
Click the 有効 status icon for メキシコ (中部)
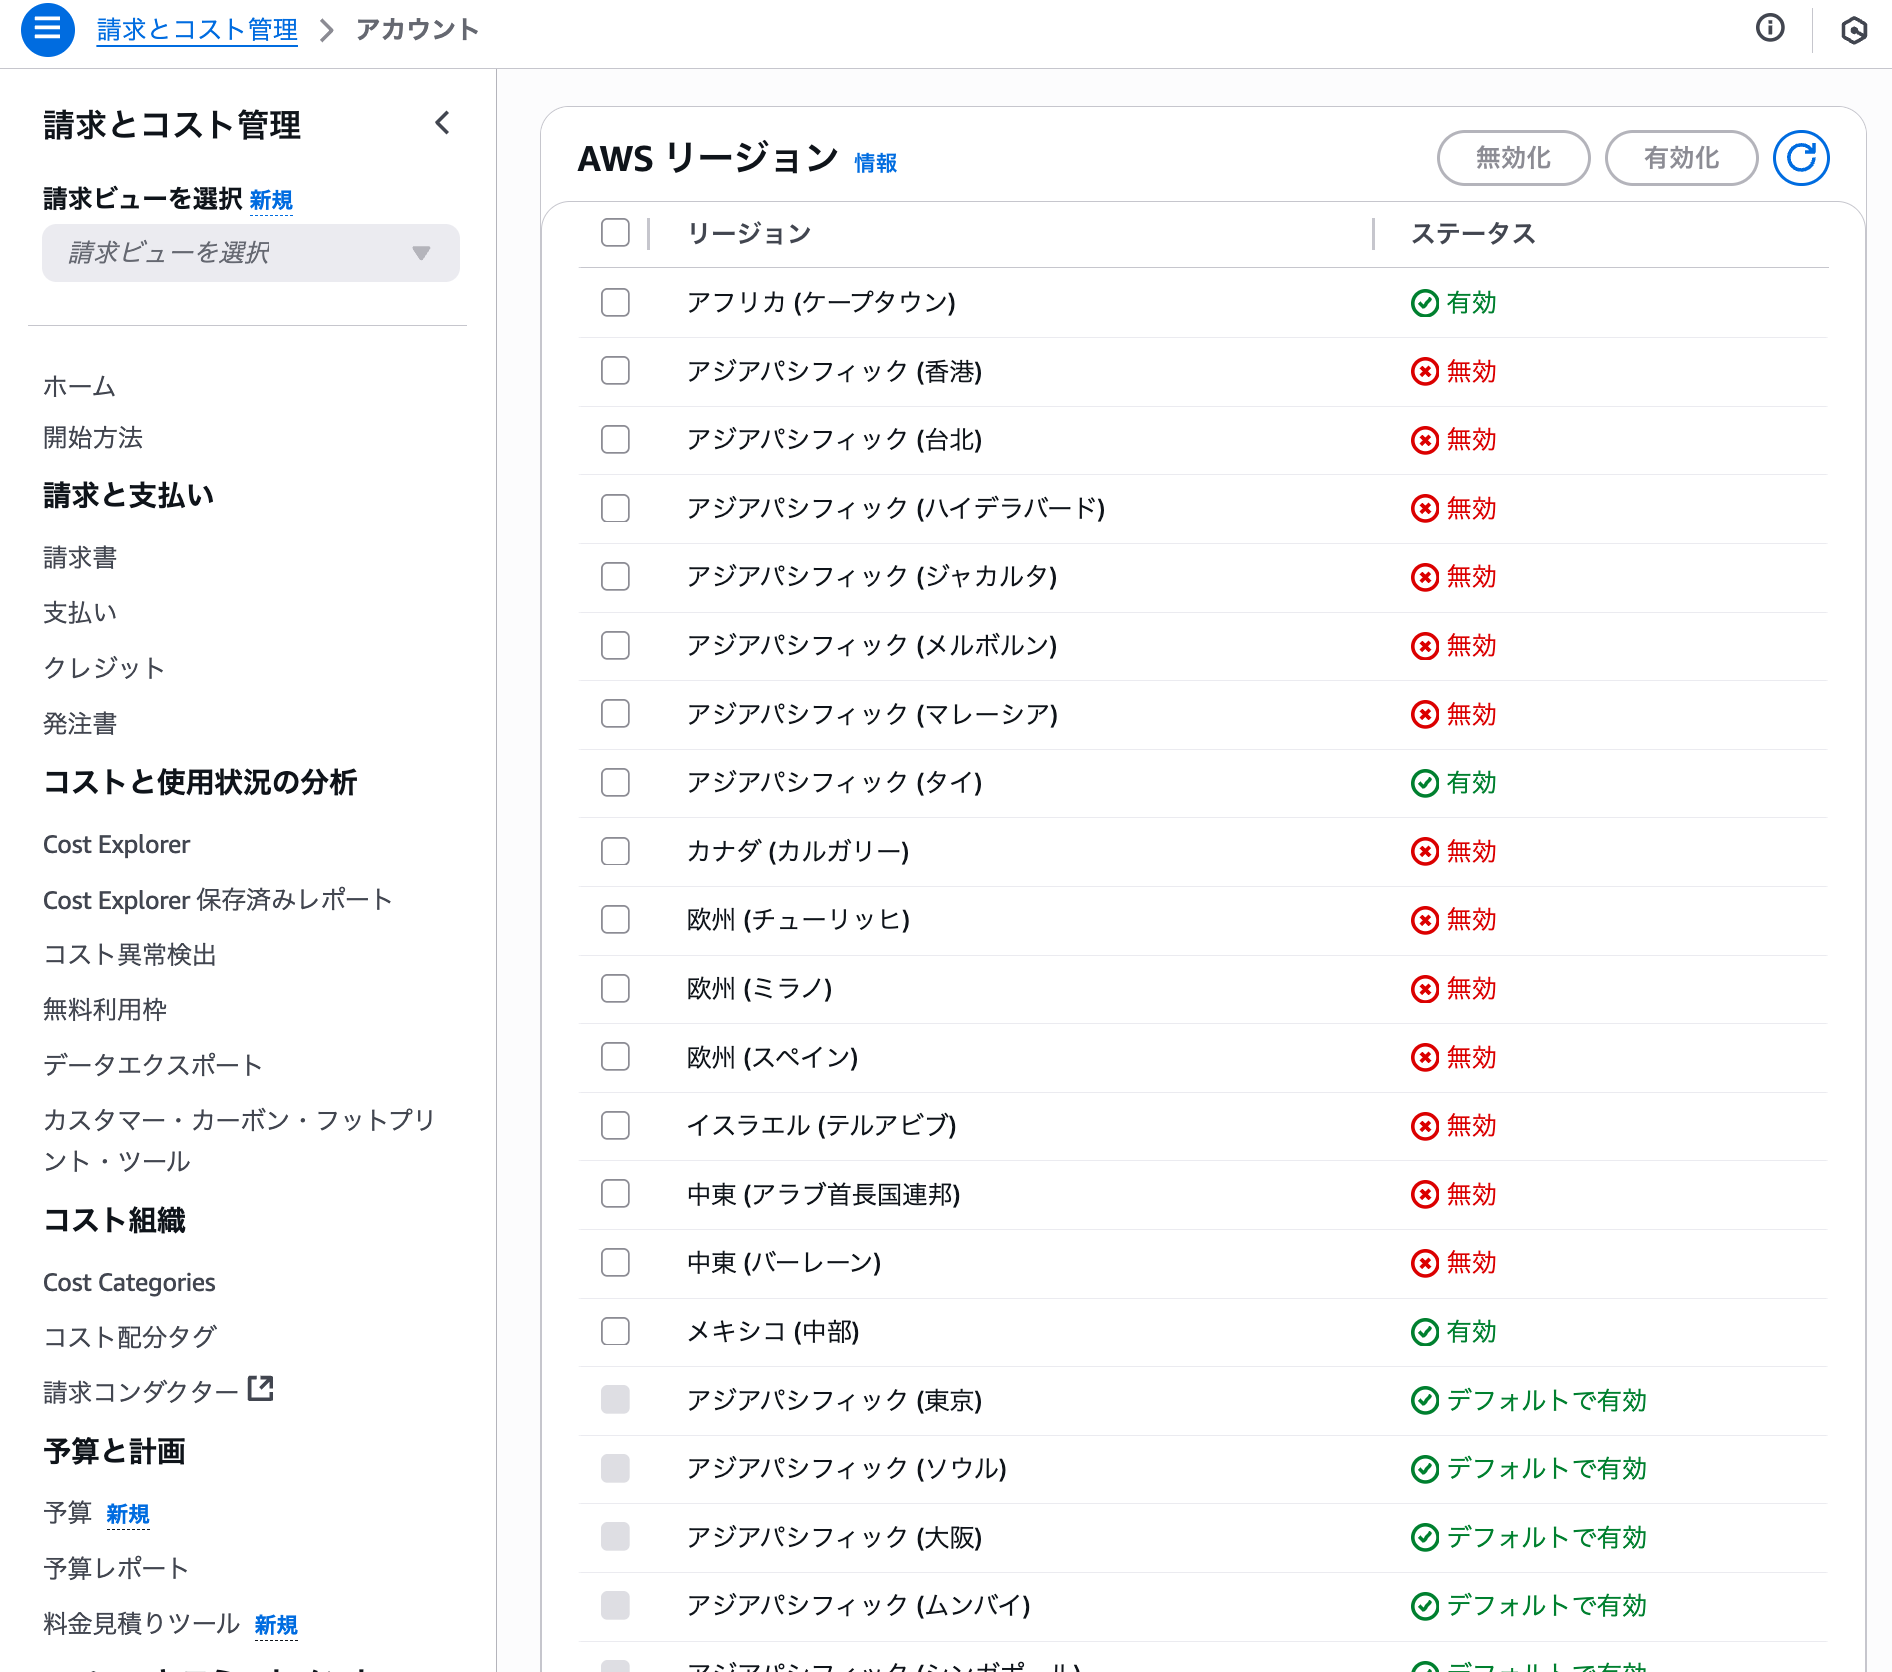(1424, 1332)
